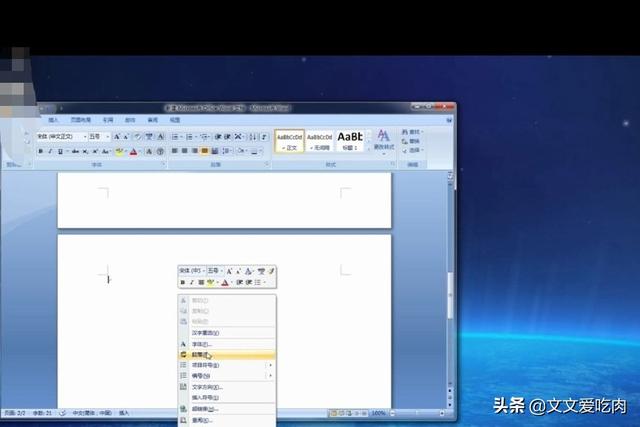
Task: Switch to the 页面布局 (Page Layout) tab
Action: coord(81,120)
